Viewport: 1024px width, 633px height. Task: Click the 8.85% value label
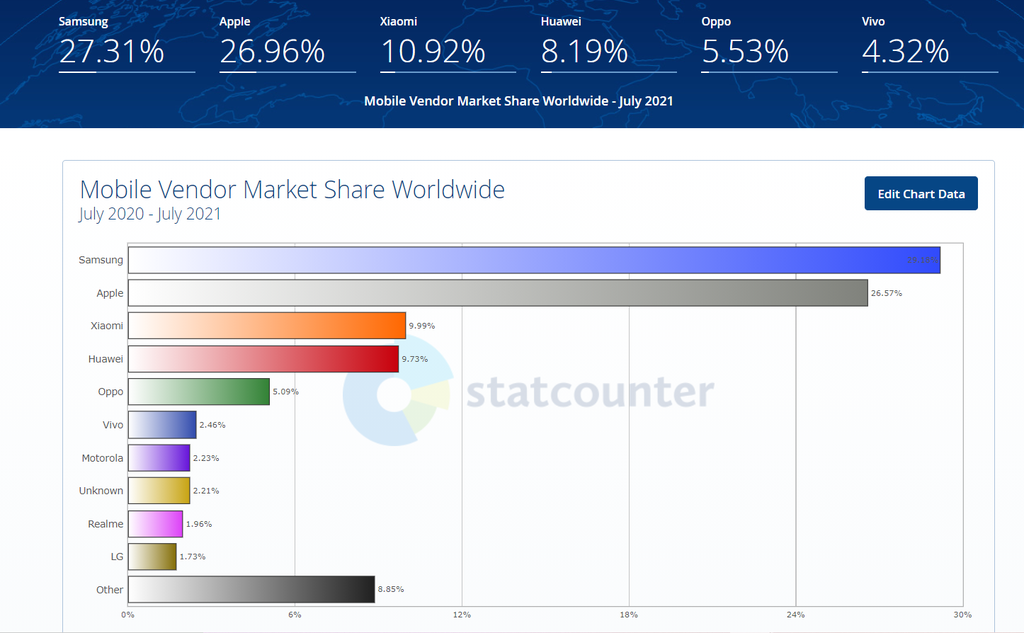point(391,589)
